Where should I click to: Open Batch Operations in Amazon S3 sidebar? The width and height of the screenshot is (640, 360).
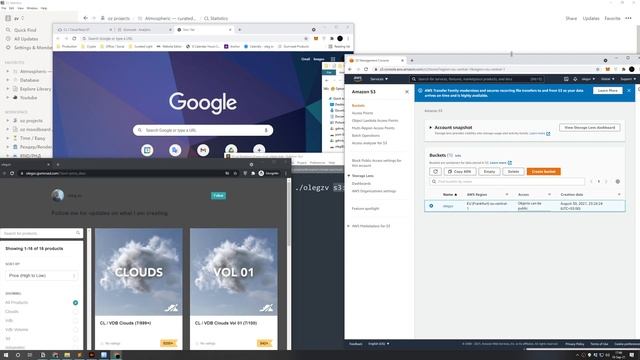coord(366,135)
